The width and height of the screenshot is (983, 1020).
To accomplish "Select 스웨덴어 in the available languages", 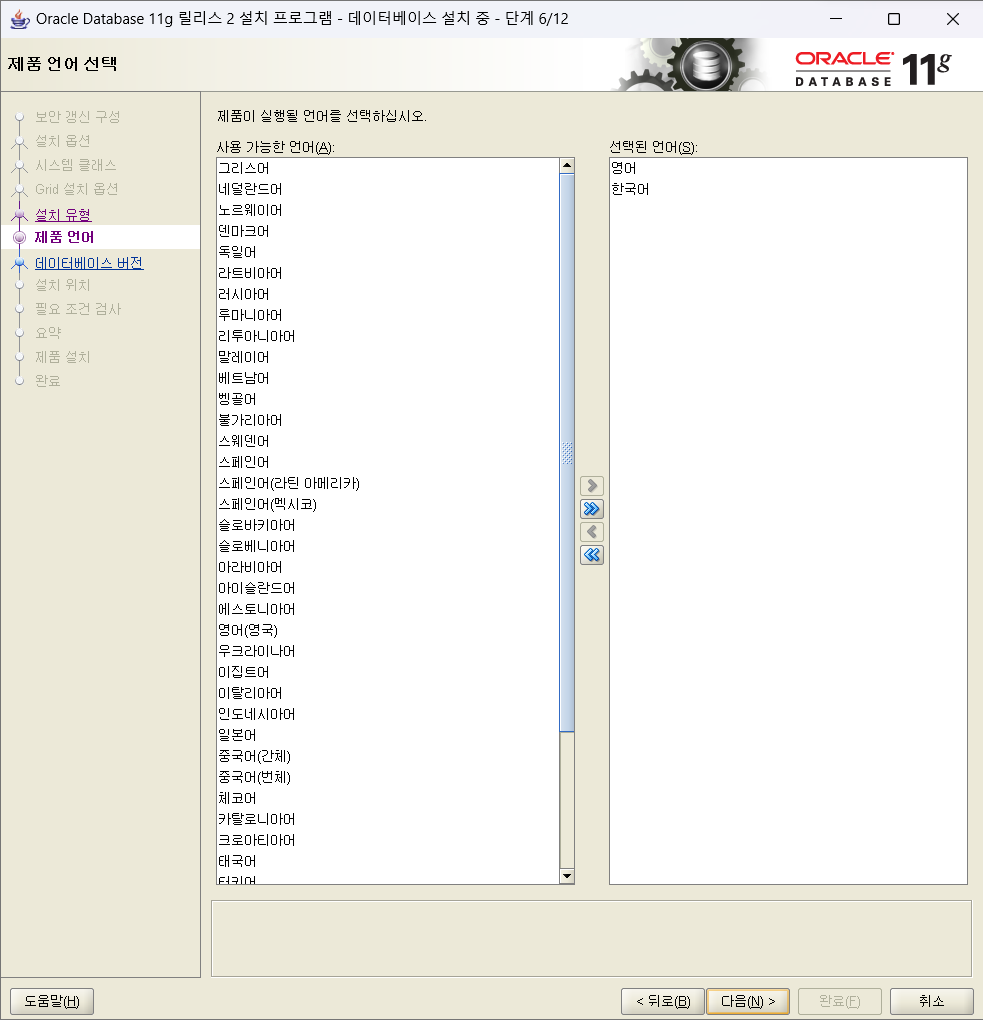I will point(388,441).
